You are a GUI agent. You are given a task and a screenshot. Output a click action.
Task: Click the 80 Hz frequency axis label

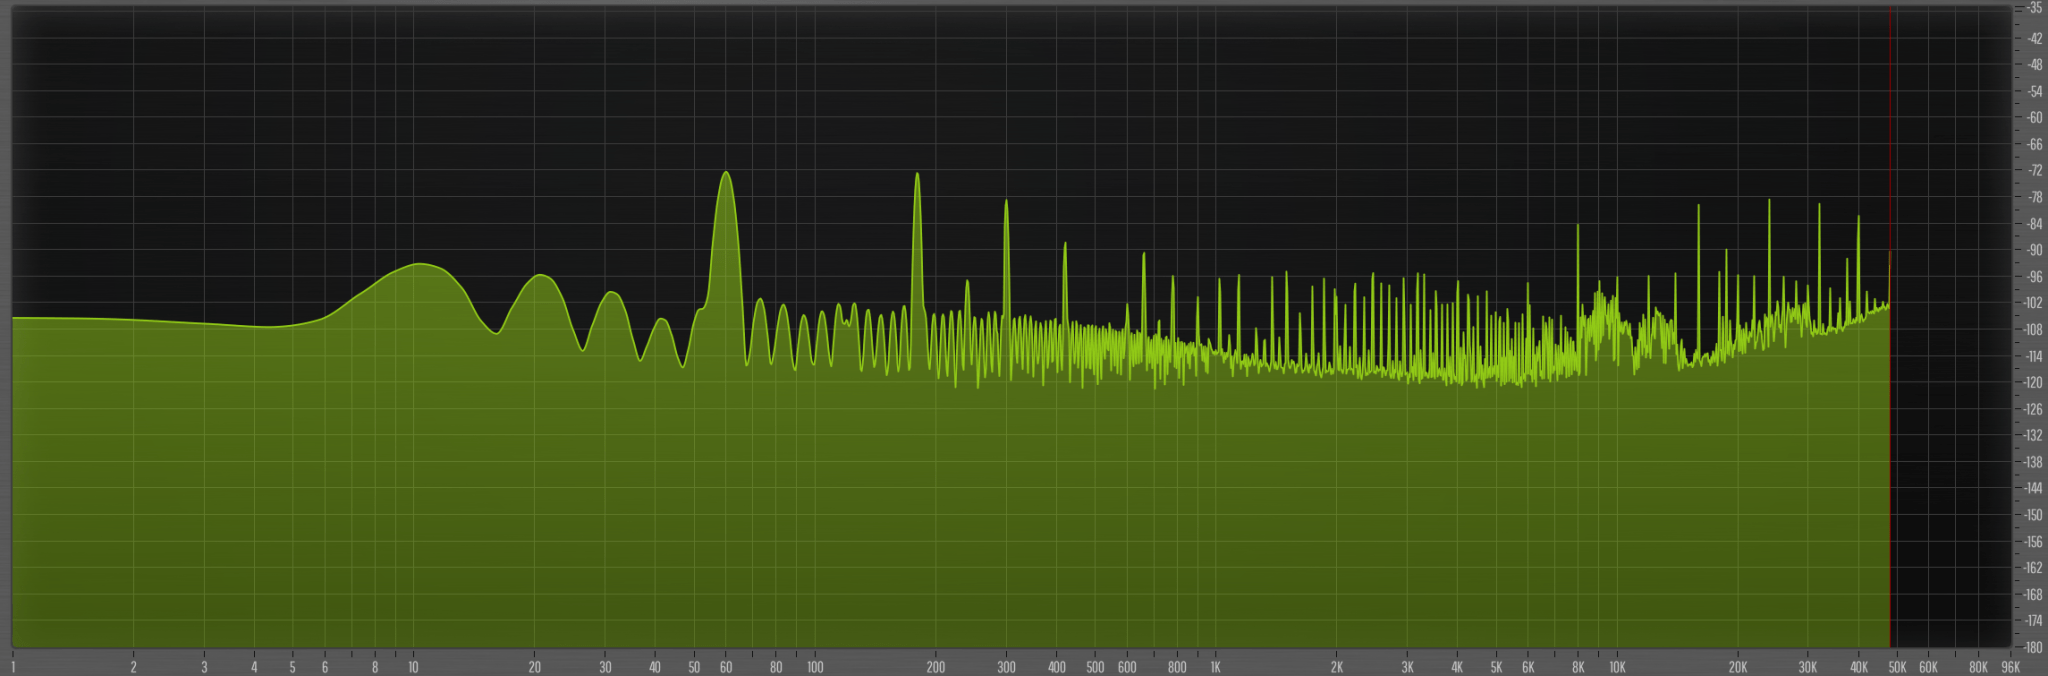[776, 667]
